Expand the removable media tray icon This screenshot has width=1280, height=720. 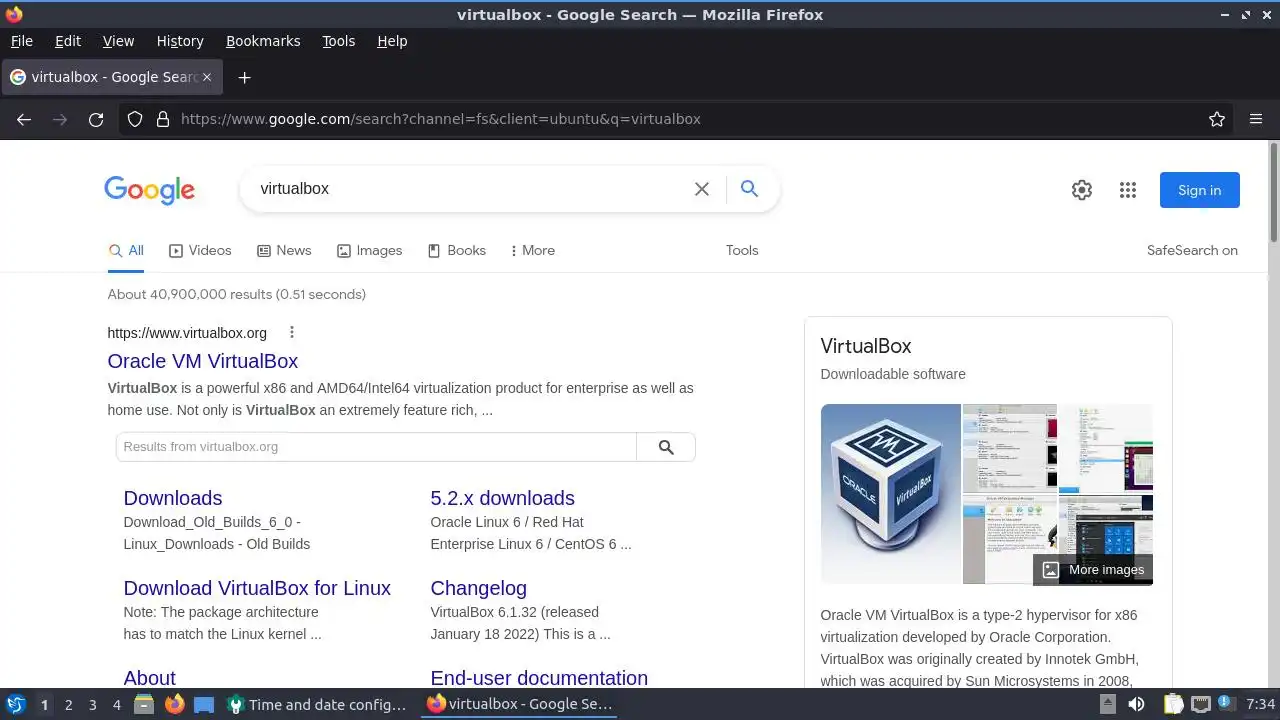pos(1107,705)
